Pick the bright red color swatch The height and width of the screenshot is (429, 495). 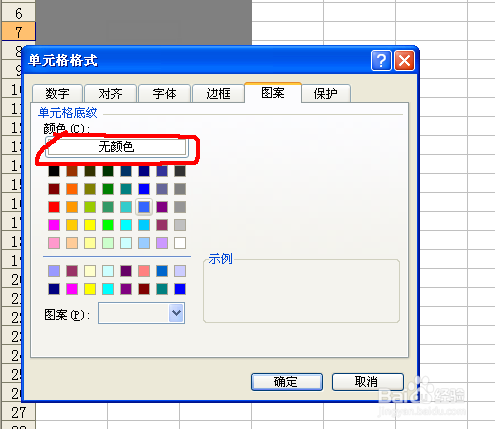tap(54, 207)
